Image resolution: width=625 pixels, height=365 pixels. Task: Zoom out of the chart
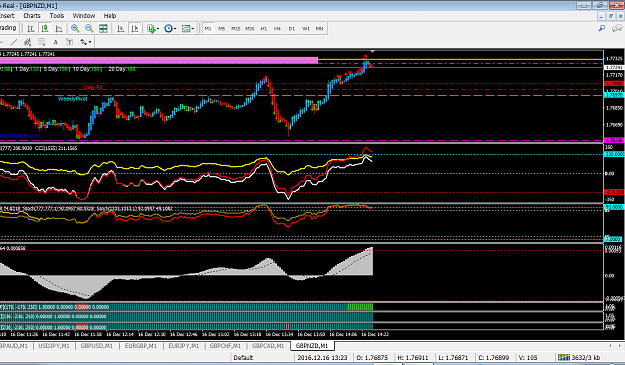(89, 28)
